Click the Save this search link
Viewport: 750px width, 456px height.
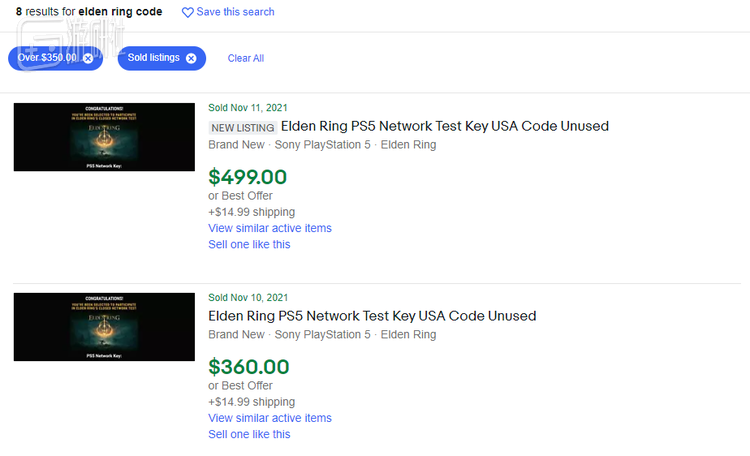click(x=235, y=12)
